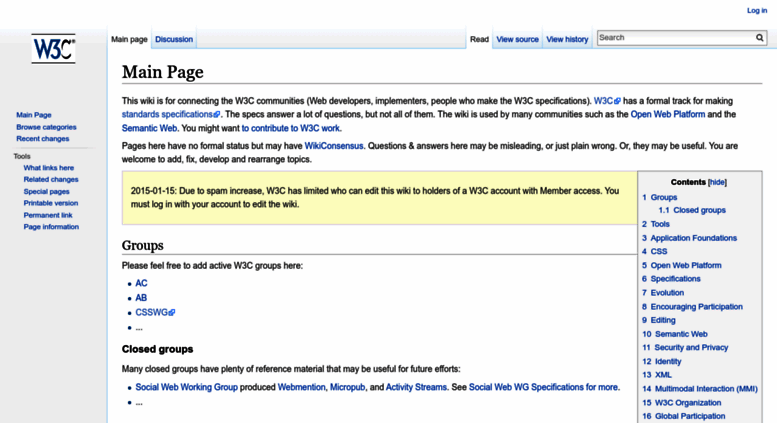
Task: Open the View source tab
Action: point(517,39)
